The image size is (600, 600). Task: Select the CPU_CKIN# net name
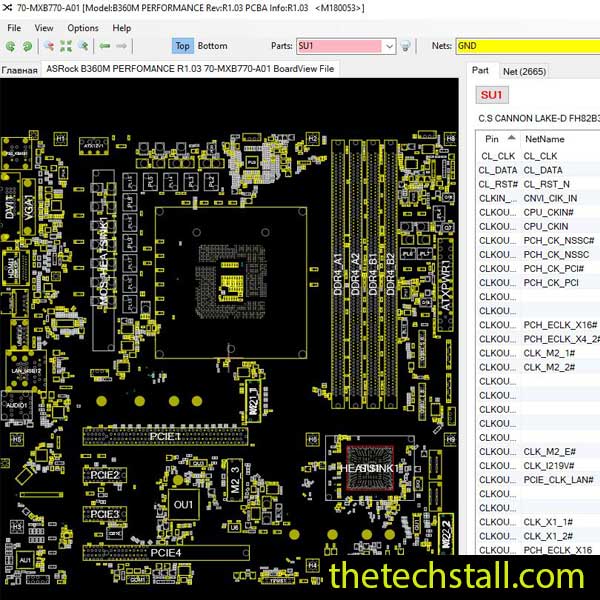click(x=548, y=212)
